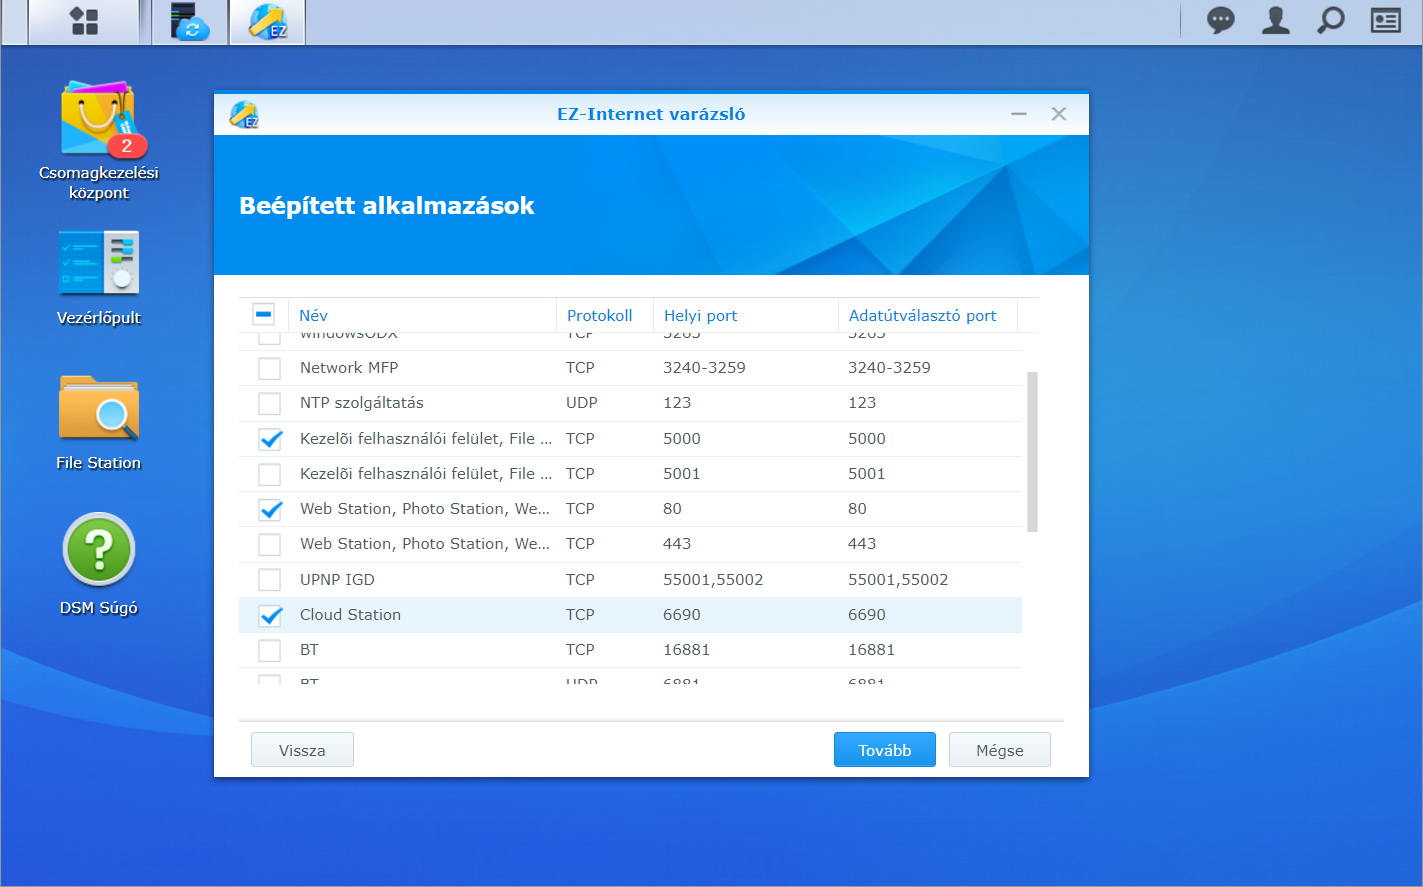
Task: Click the Tovább button
Action: [x=885, y=750]
